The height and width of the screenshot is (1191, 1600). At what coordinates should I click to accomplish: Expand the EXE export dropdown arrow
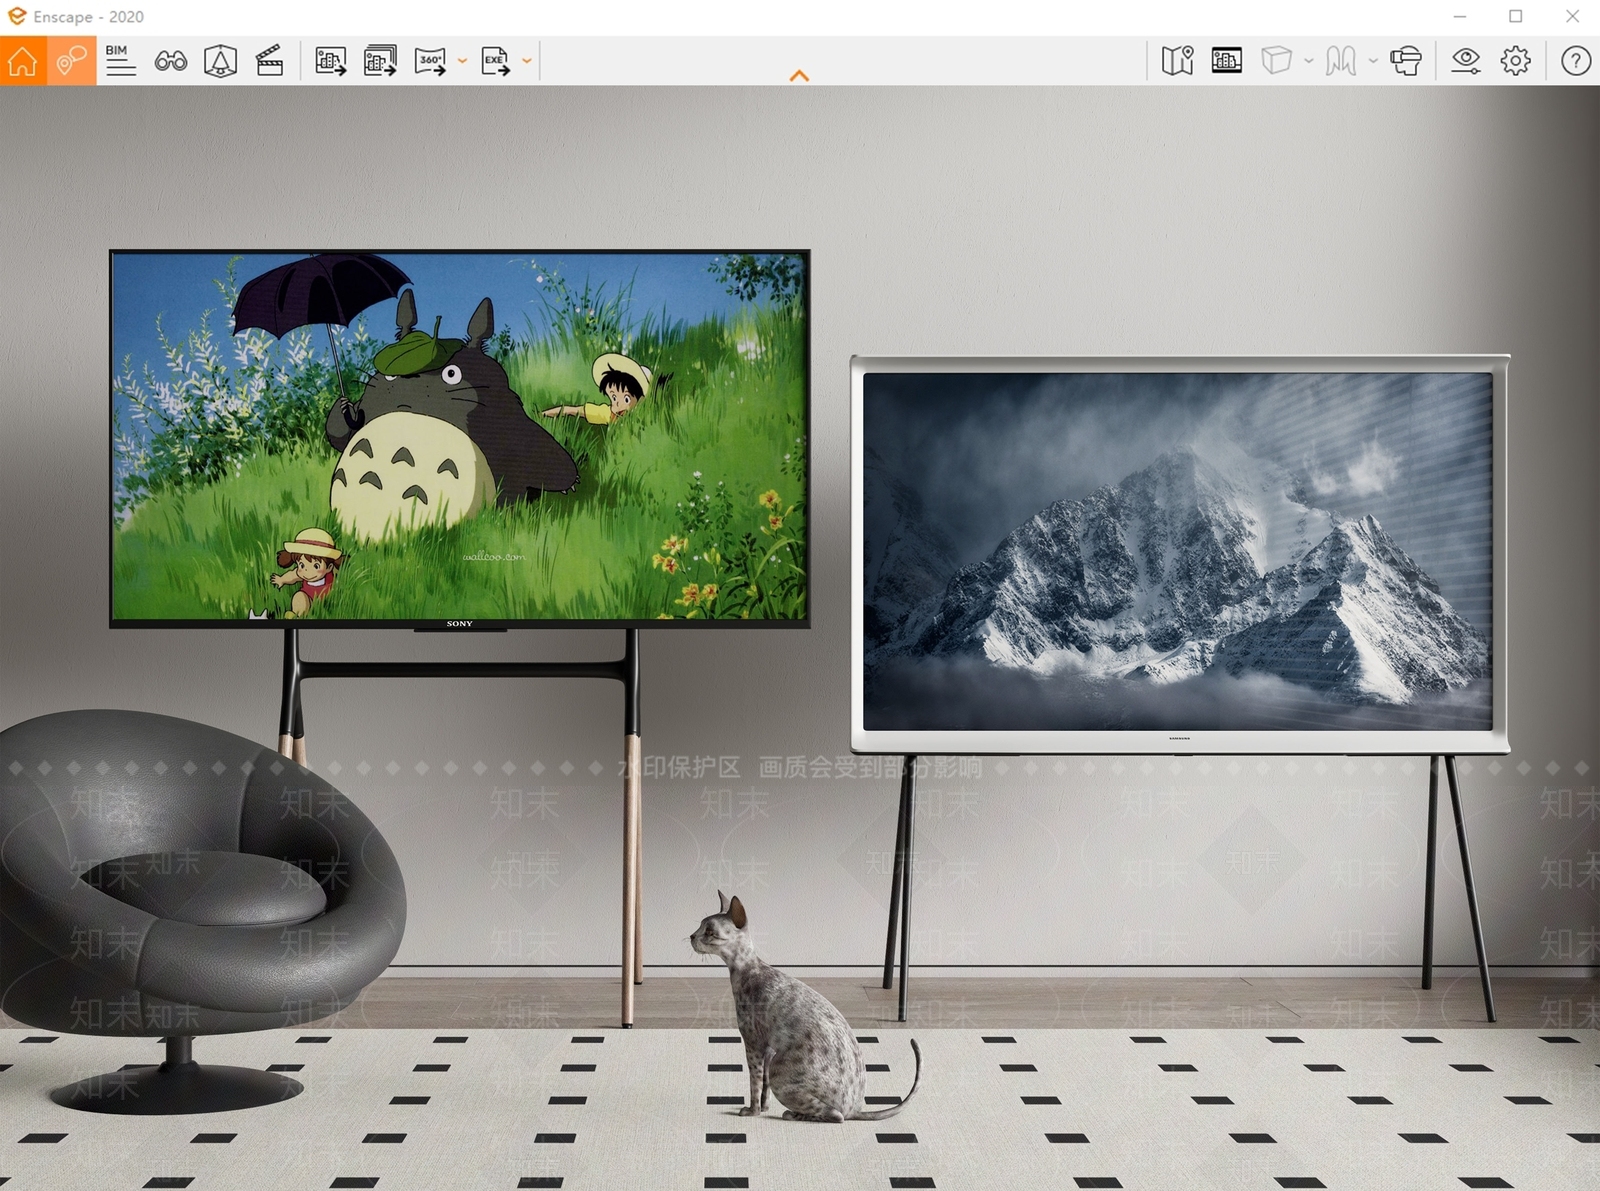point(527,61)
